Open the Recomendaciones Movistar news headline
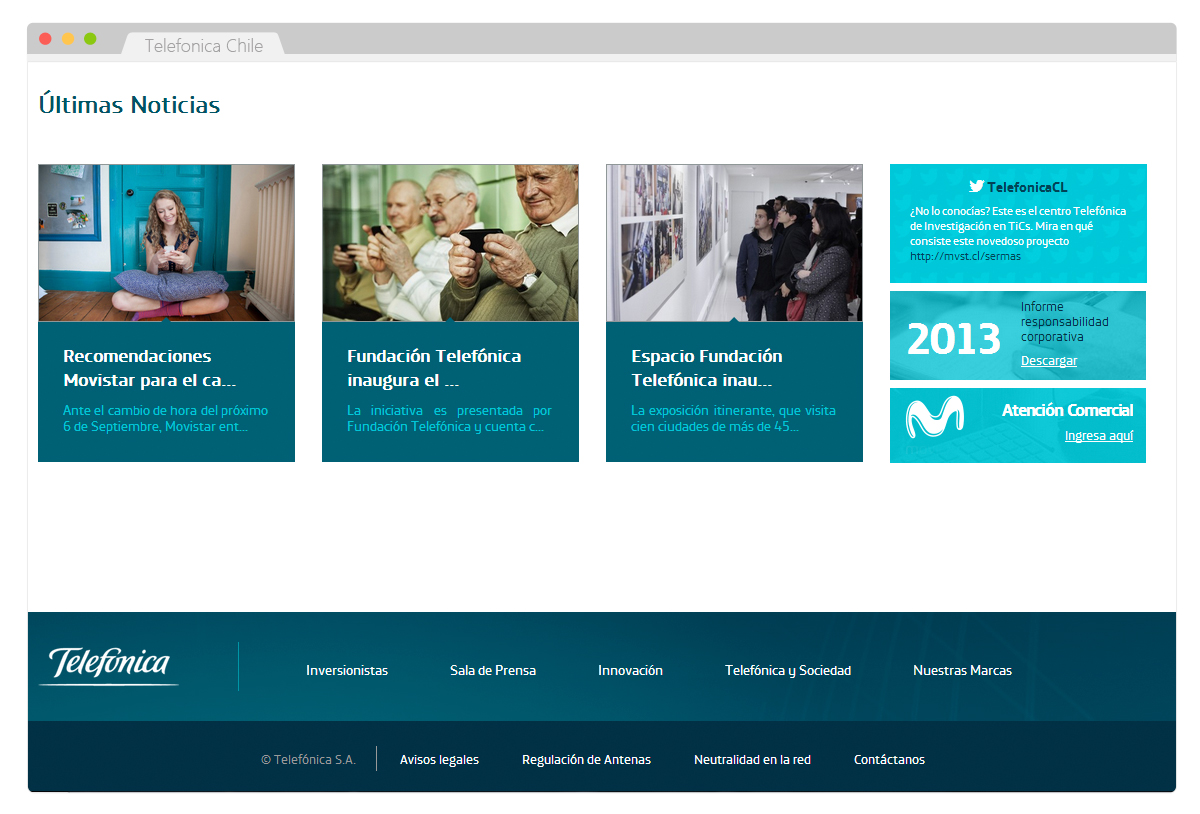Image resolution: width=1200 pixels, height=814 pixels. coord(150,368)
